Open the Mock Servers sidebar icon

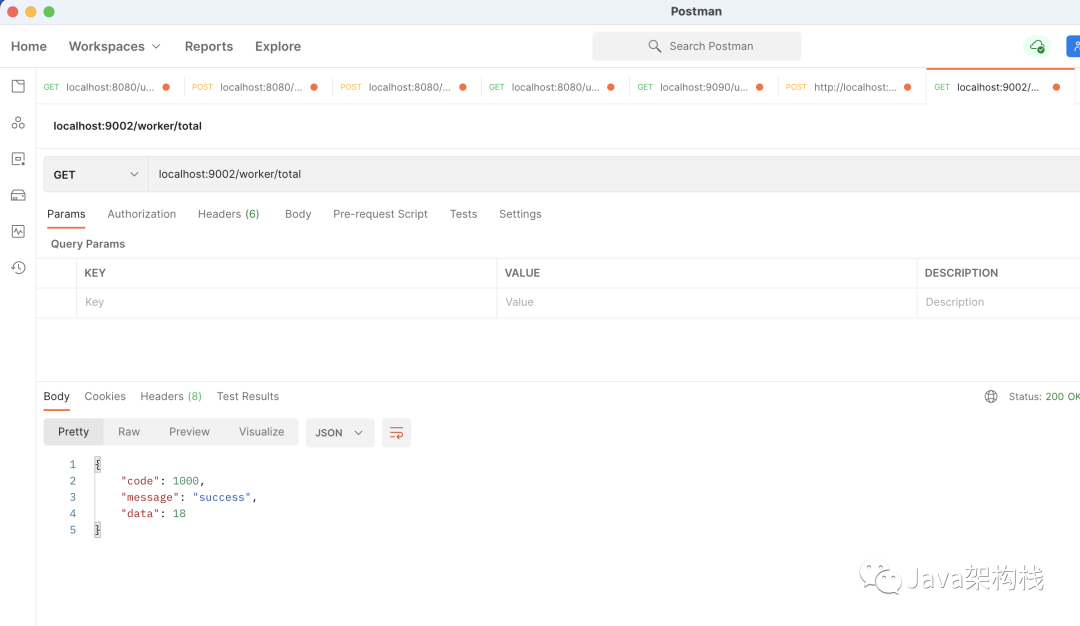click(x=18, y=195)
